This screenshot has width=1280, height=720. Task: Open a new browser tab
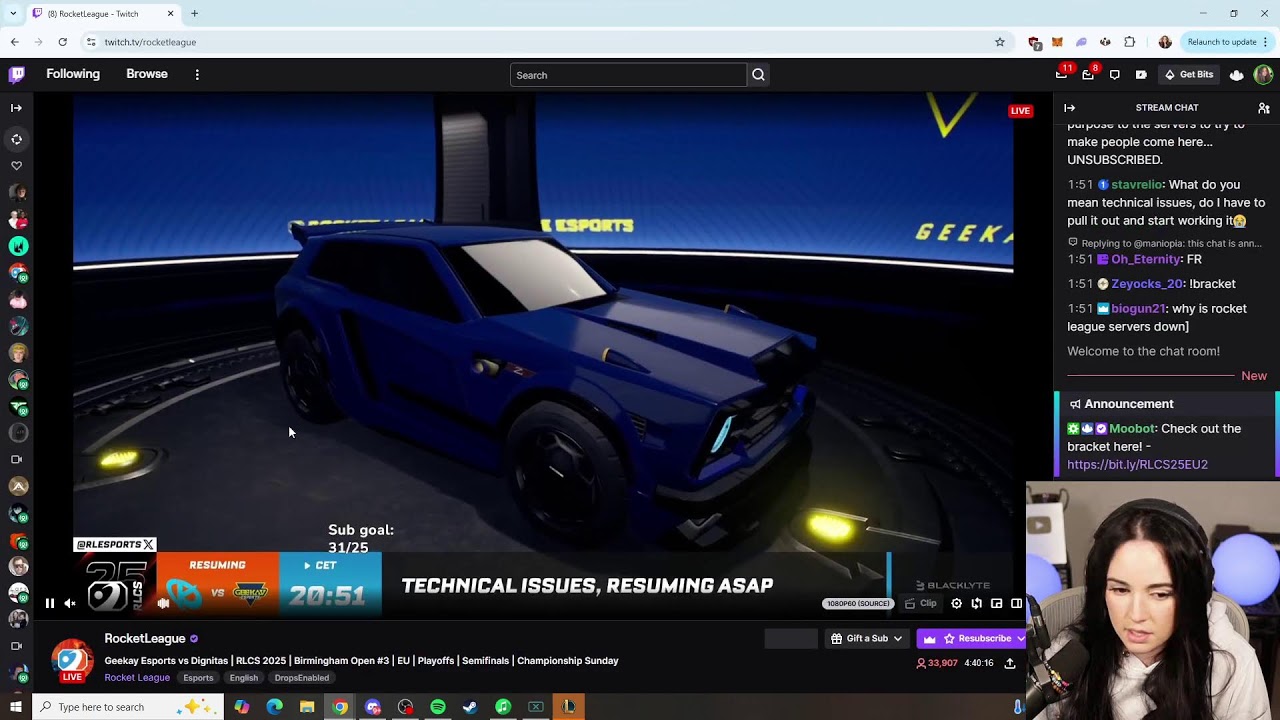pyautogui.click(x=194, y=14)
